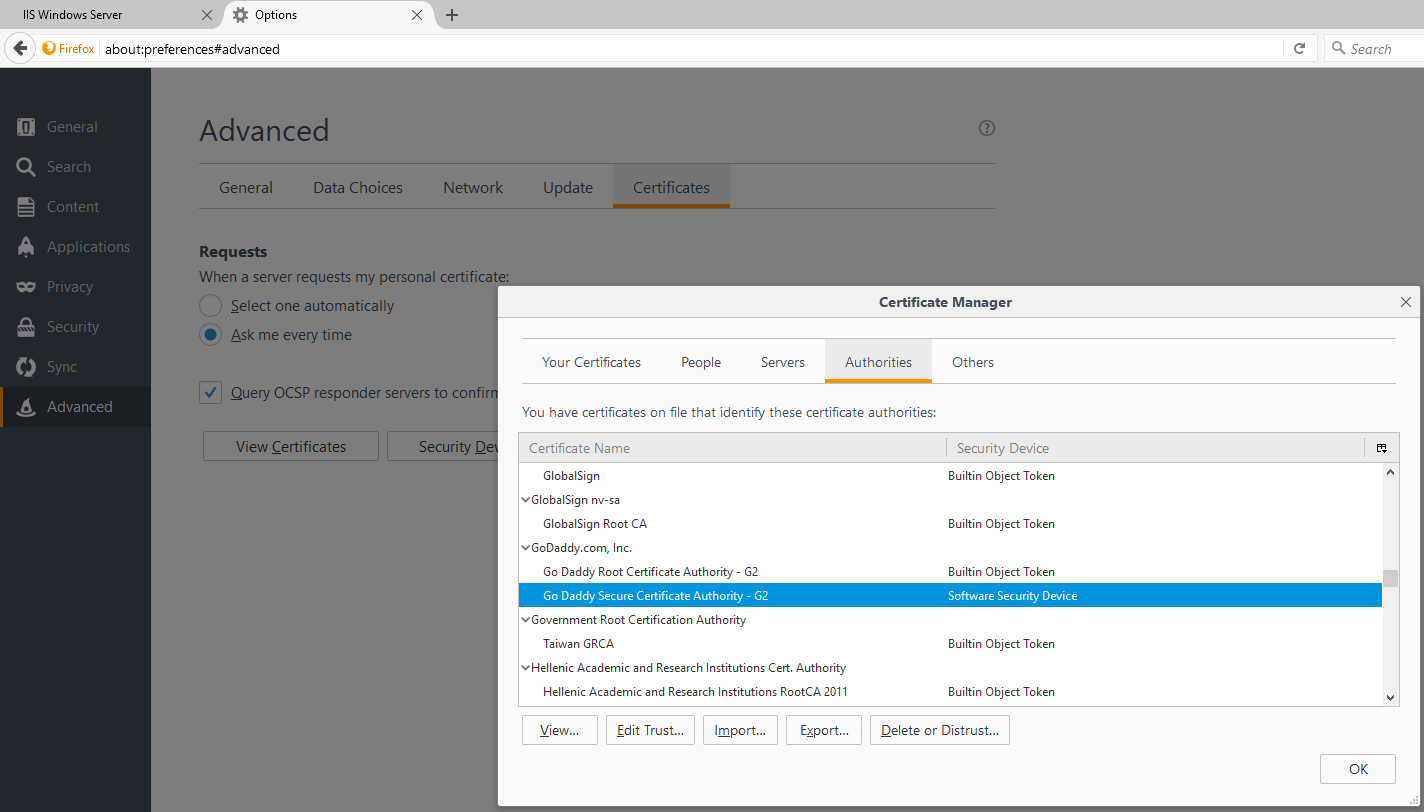The image size is (1424, 812).
Task: Open the Privacy mask icon
Action: click(26, 287)
